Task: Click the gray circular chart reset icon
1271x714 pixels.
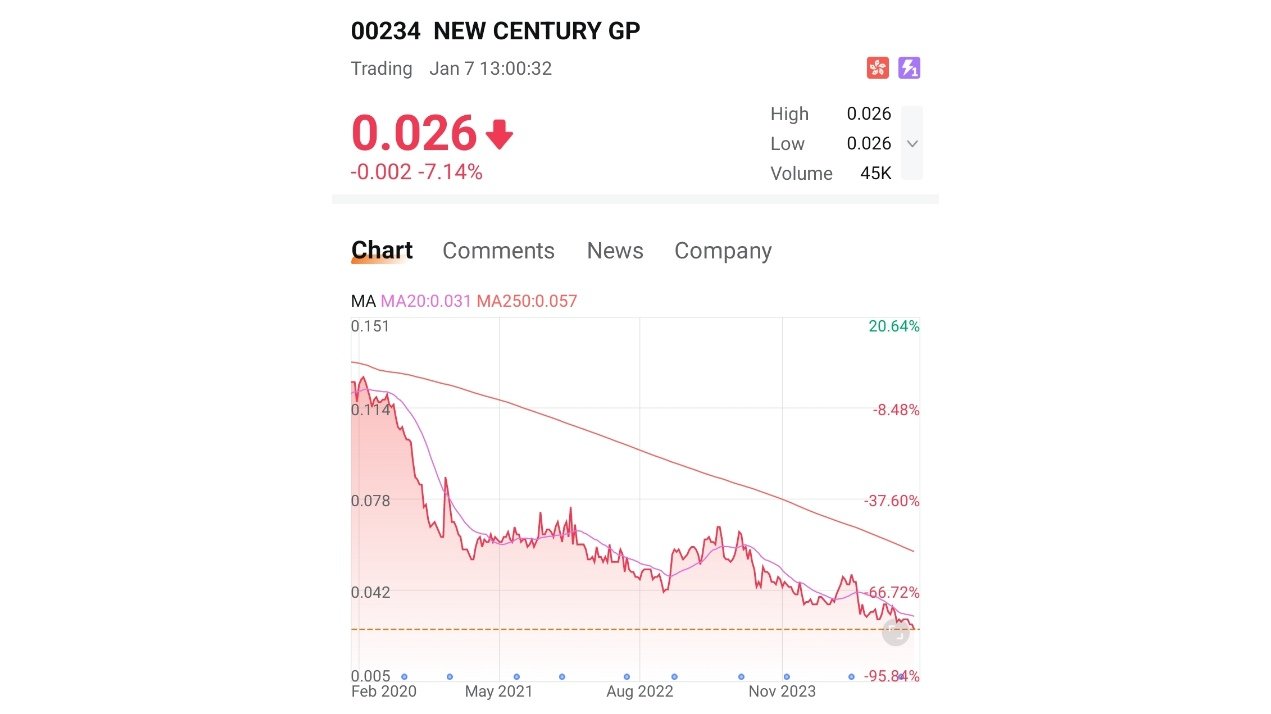Action: (x=896, y=632)
